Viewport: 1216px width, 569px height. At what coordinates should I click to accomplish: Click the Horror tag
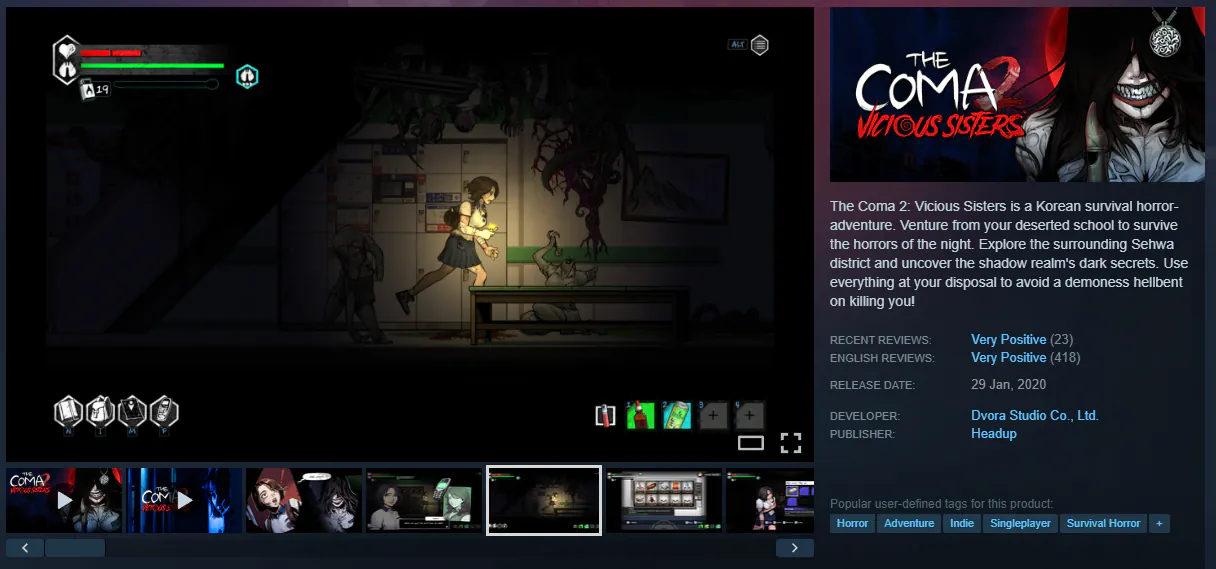(852, 523)
